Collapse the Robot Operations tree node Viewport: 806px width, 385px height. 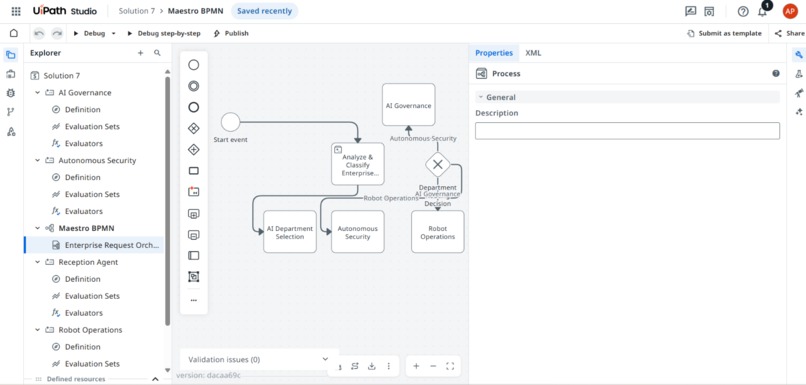point(37,329)
